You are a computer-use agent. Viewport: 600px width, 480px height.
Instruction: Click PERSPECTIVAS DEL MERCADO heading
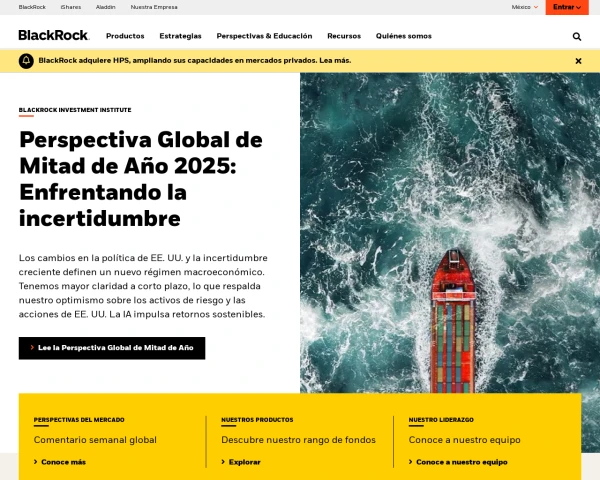[79, 420]
